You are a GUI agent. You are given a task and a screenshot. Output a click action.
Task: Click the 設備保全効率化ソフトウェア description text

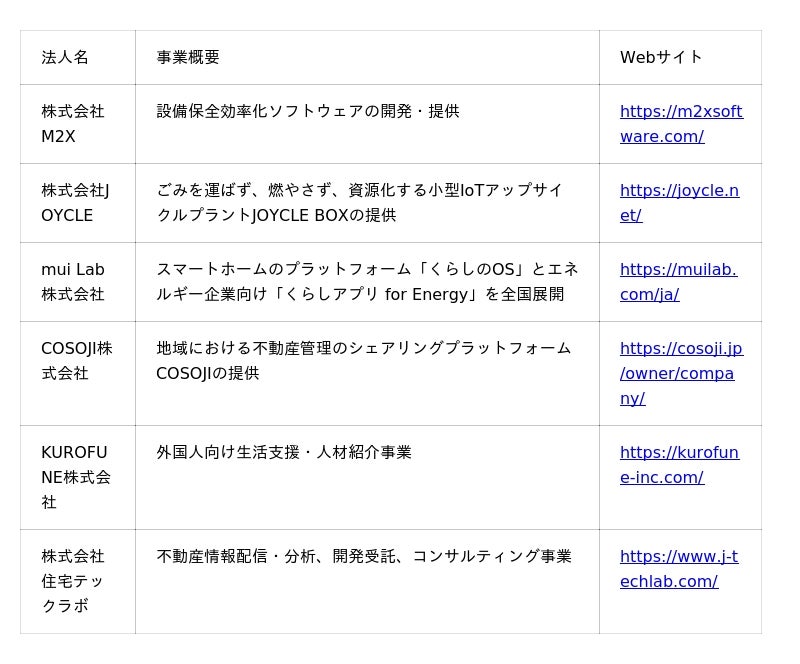(308, 112)
